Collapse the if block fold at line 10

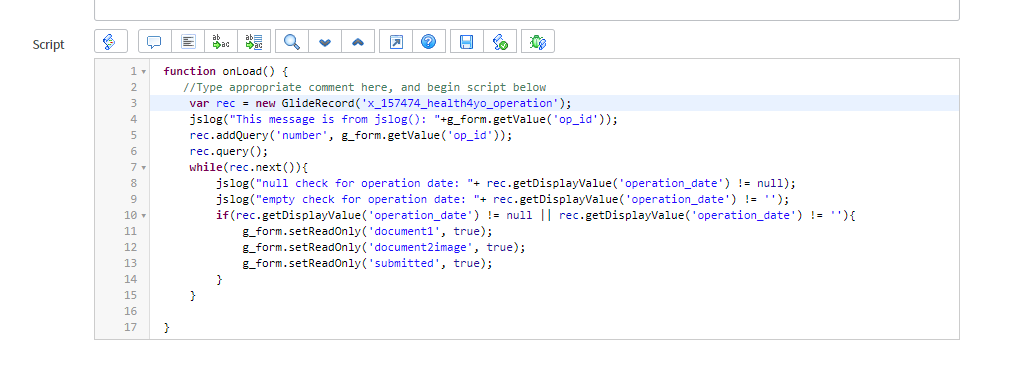click(144, 216)
